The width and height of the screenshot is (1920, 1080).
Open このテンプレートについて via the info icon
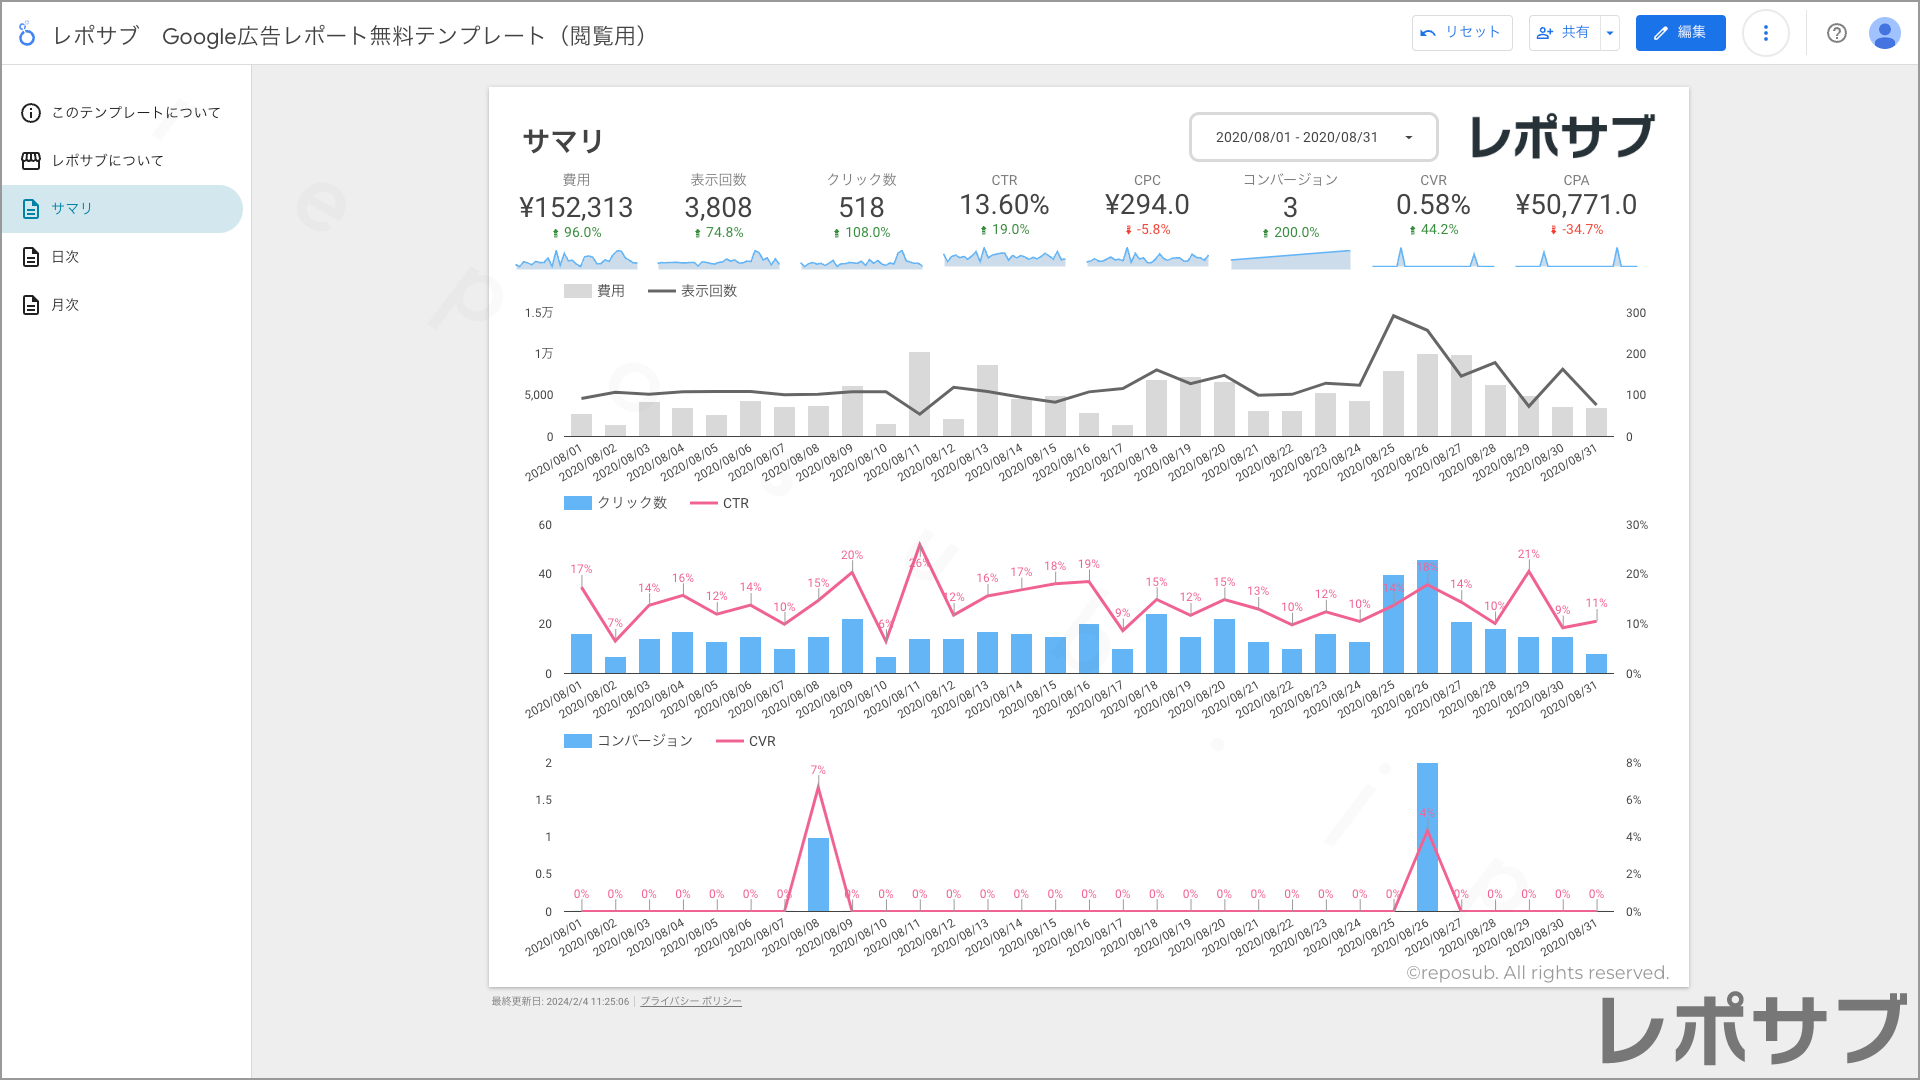[x=30, y=113]
